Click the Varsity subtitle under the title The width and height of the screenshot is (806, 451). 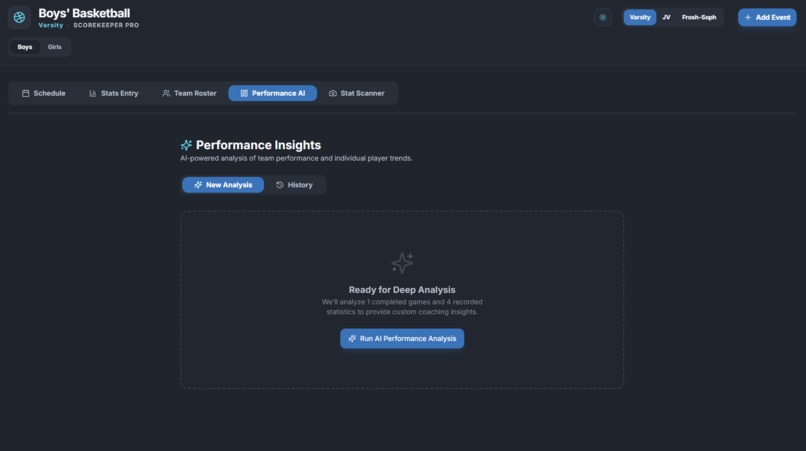[51, 25]
